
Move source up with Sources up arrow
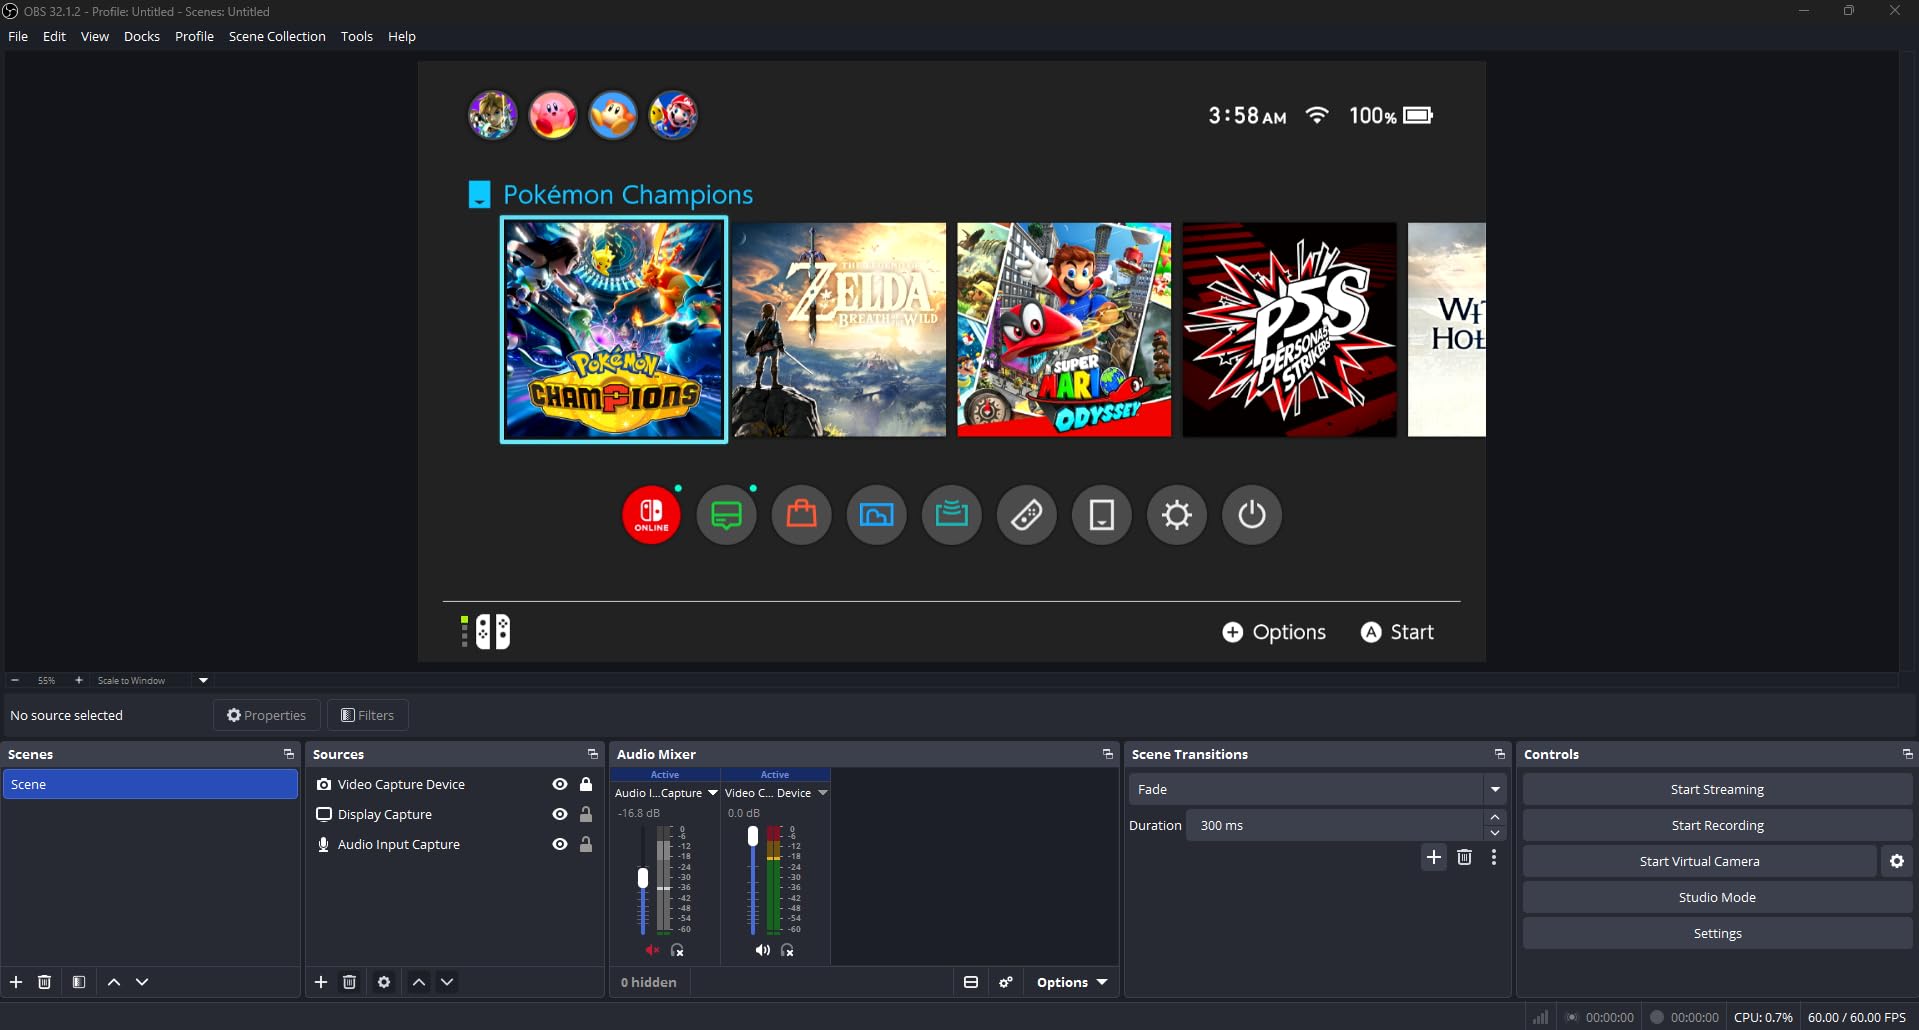pos(419,982)
